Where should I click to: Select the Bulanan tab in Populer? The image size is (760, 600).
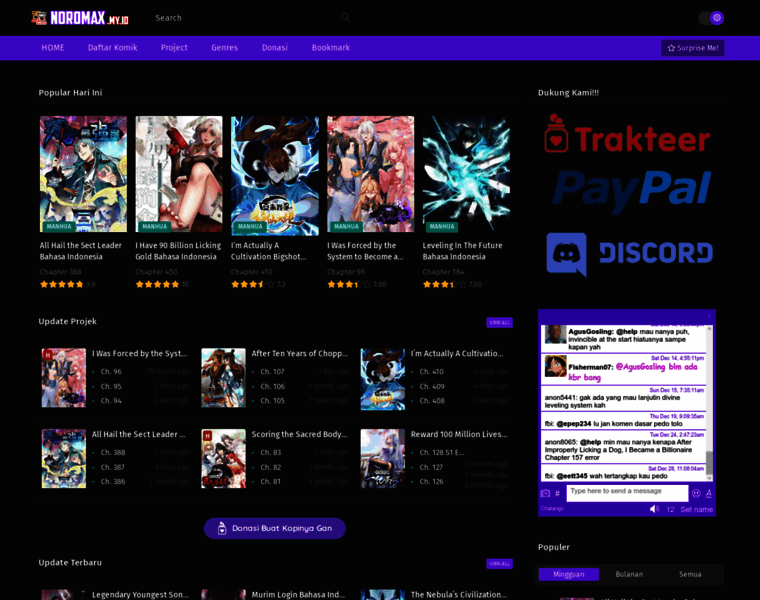pos(629,574)
